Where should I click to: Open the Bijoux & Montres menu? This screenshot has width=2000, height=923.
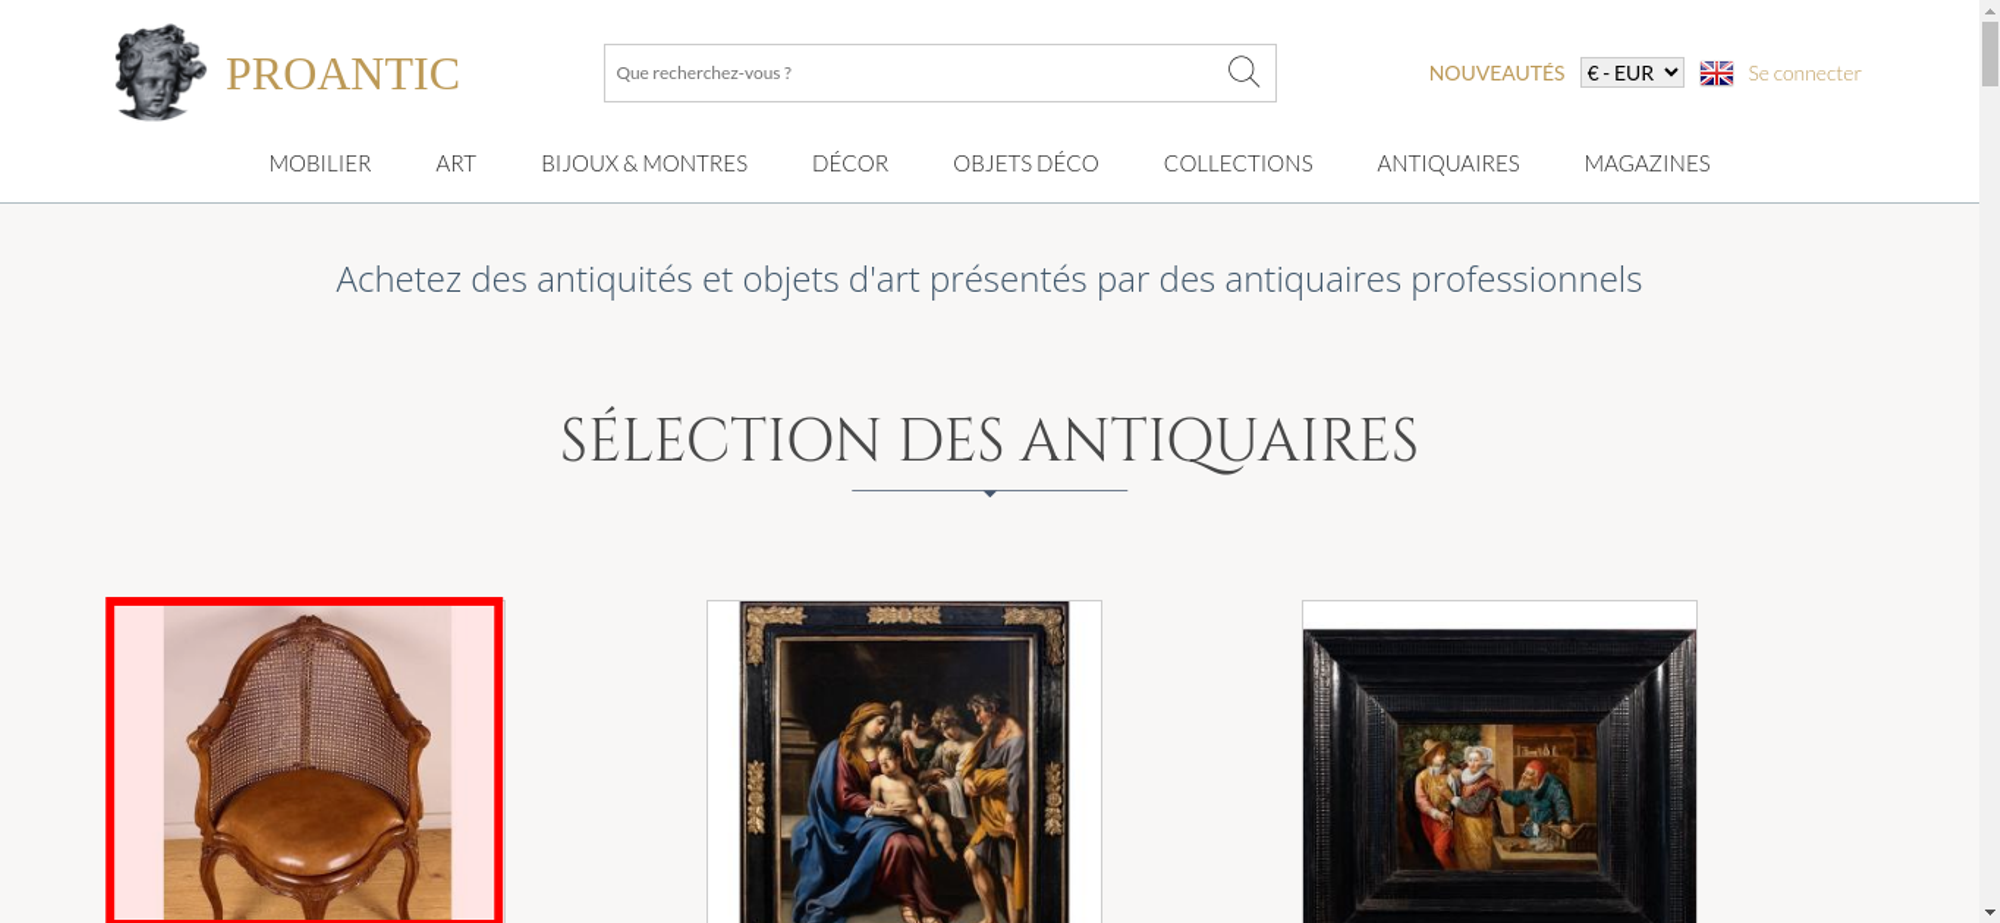(x=644, y=163)
